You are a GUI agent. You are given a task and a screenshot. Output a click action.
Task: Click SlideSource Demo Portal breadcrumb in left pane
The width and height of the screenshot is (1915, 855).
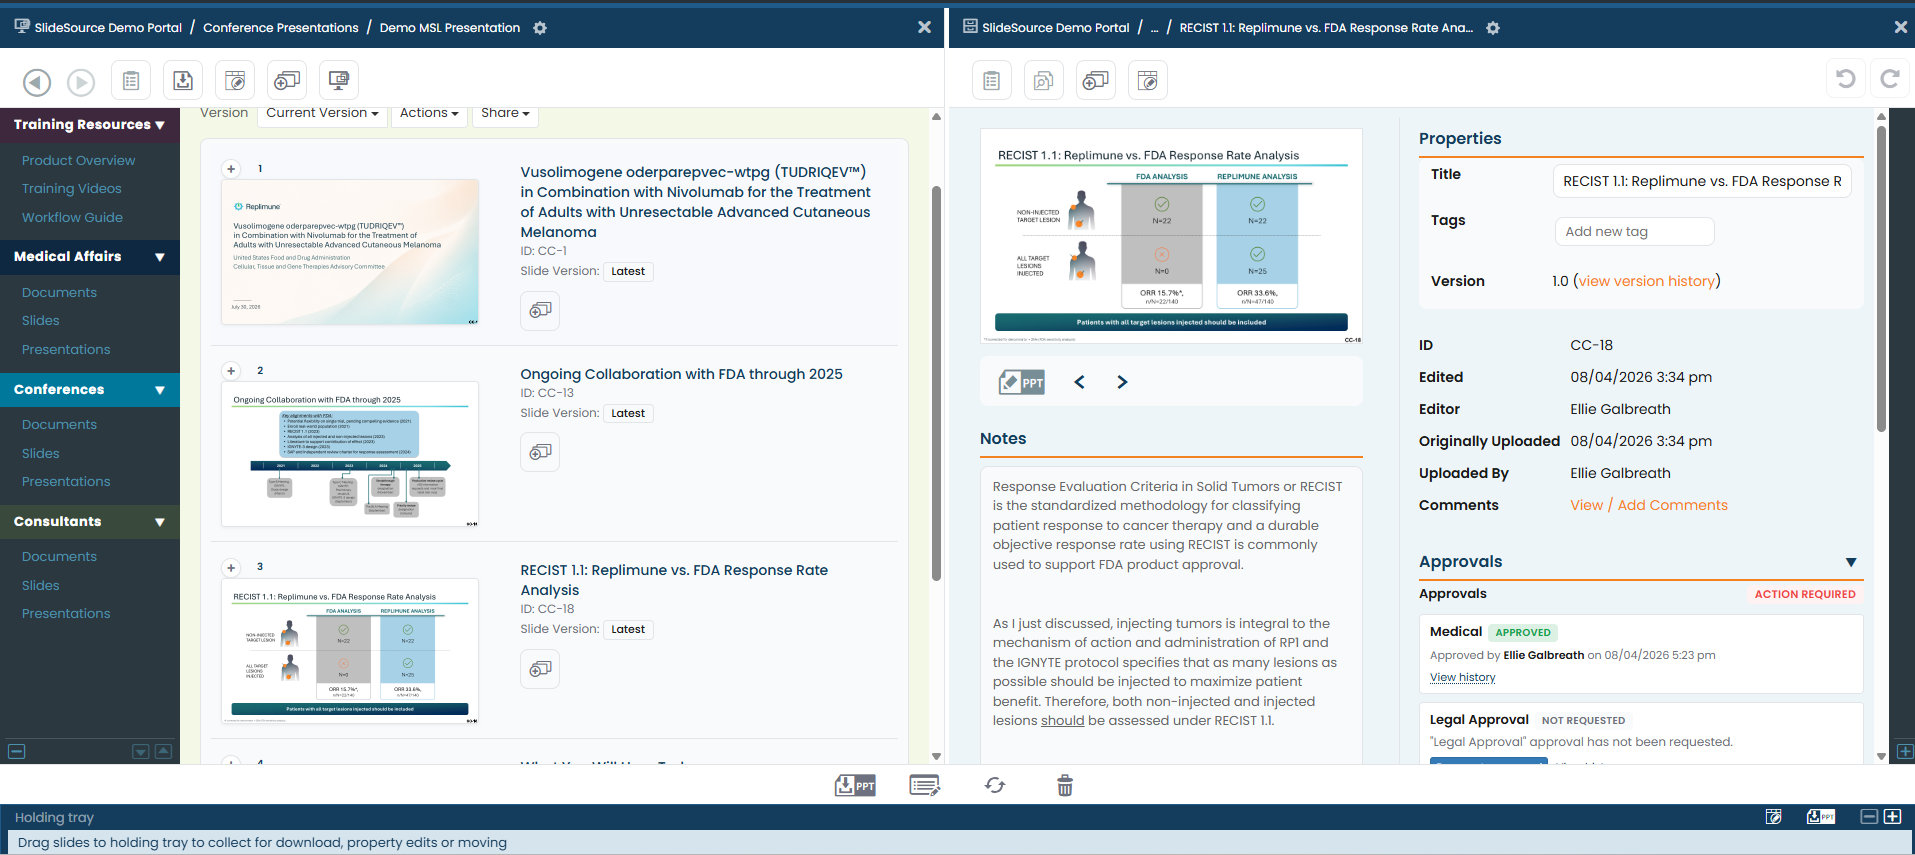coord(108,28)
